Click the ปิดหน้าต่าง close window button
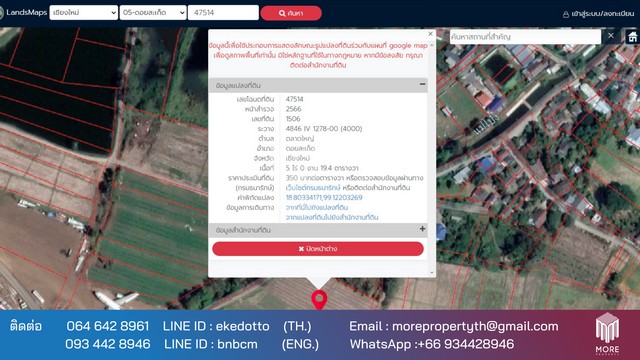 pyautogui.click(x=318, y=249)
